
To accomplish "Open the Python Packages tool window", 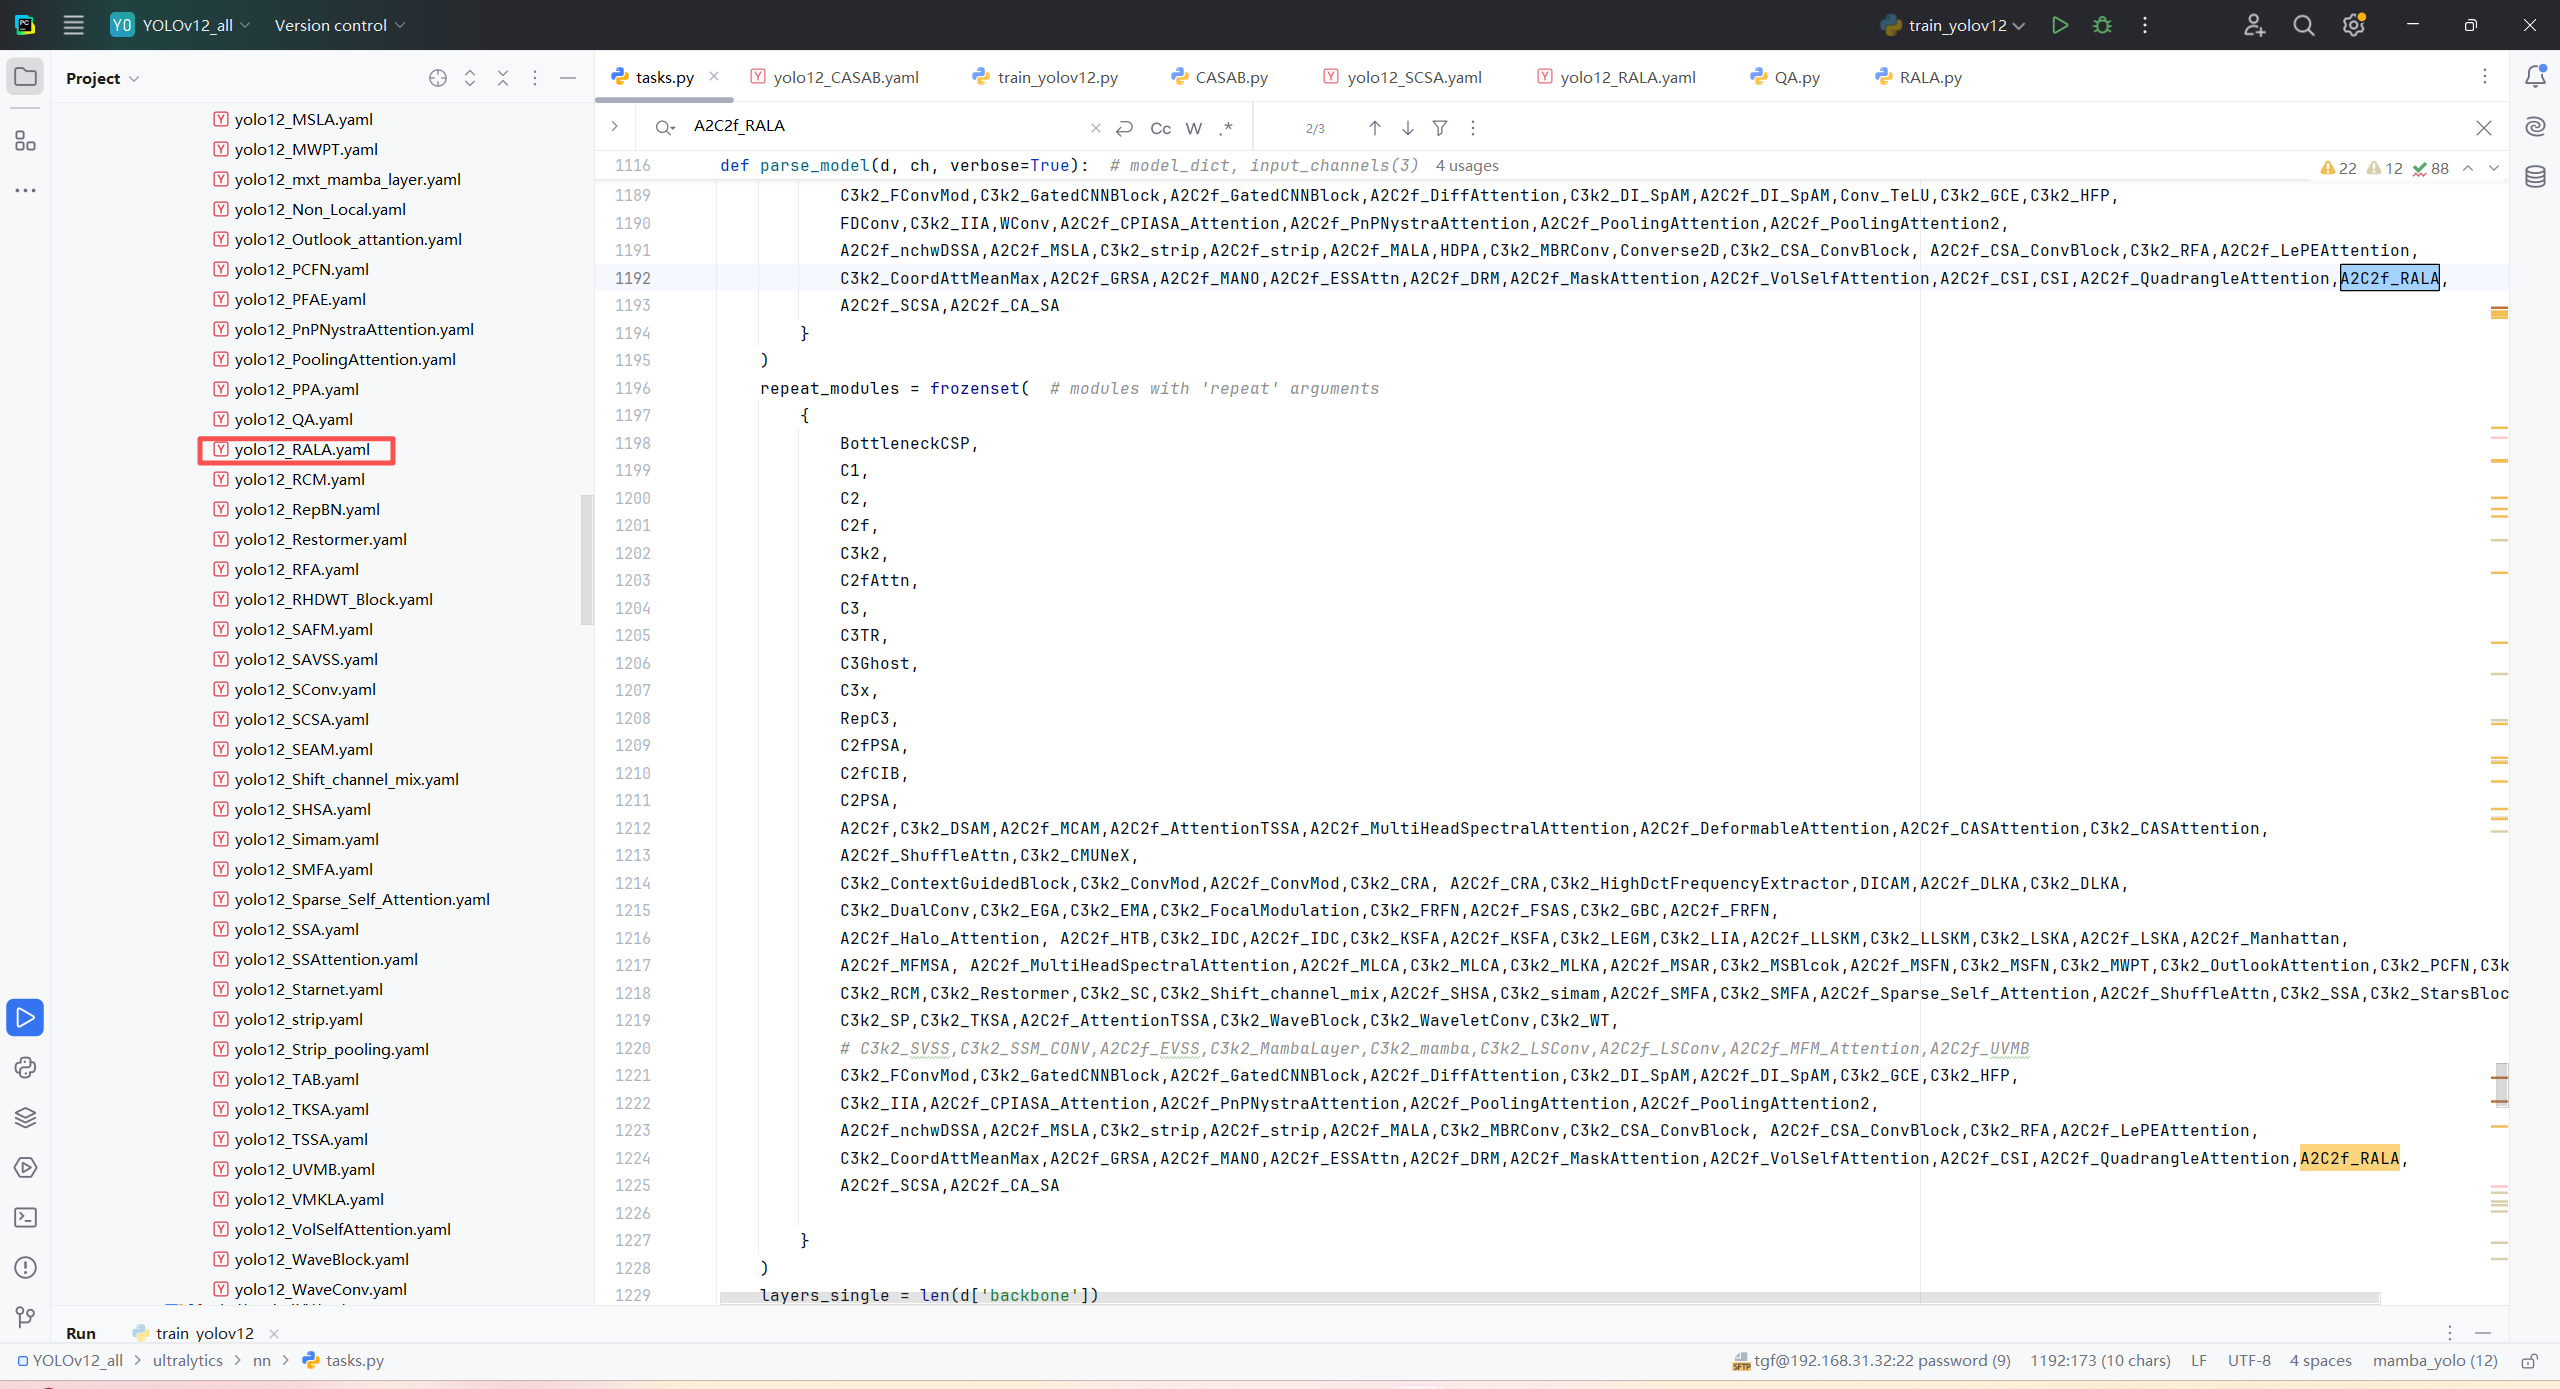I will tap(25, 1117).
